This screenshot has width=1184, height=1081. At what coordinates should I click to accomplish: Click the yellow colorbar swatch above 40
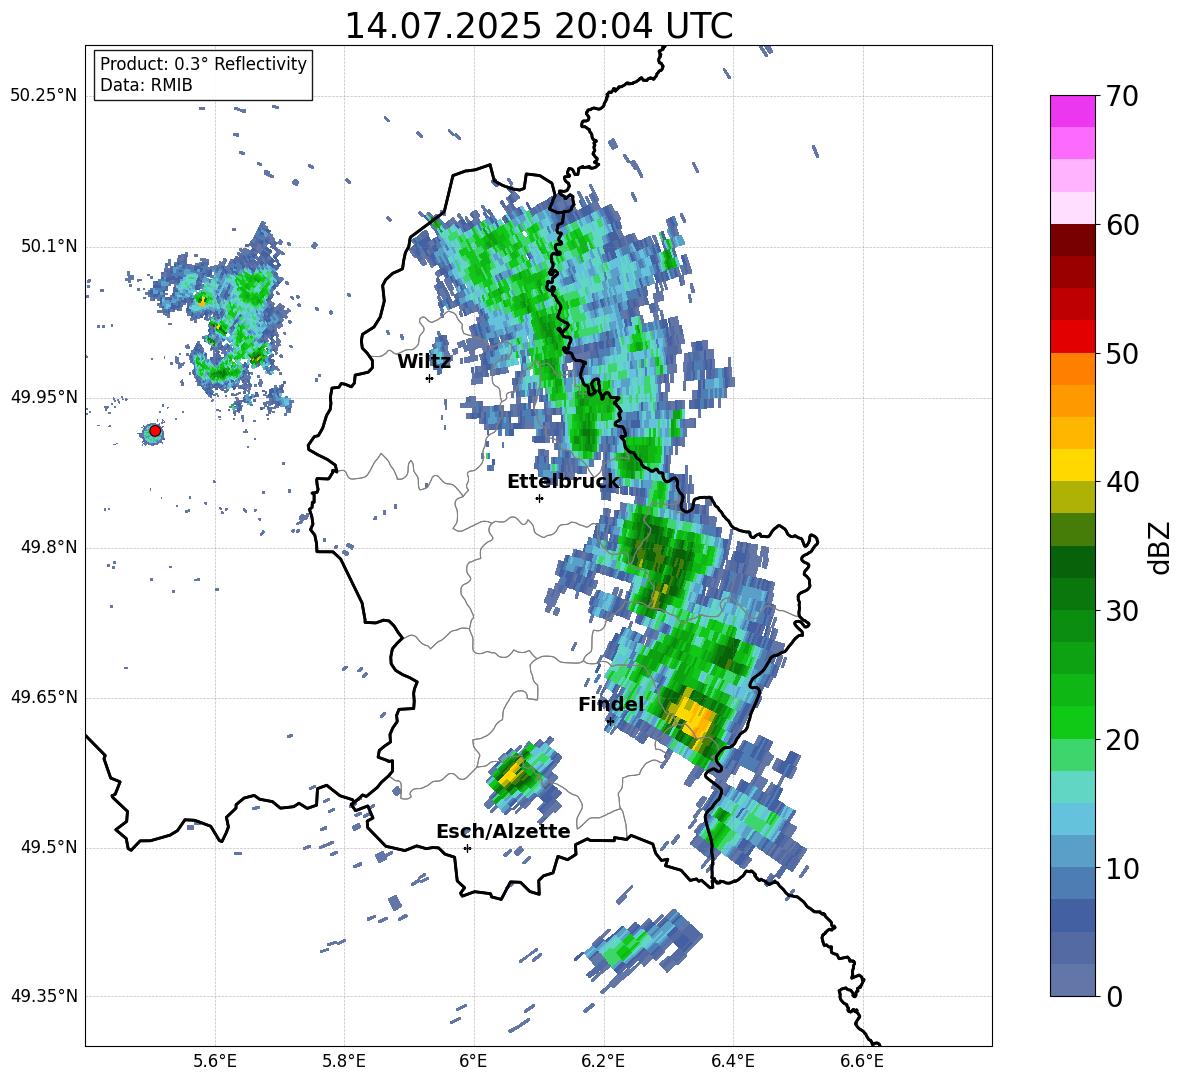click(1072, 465)
